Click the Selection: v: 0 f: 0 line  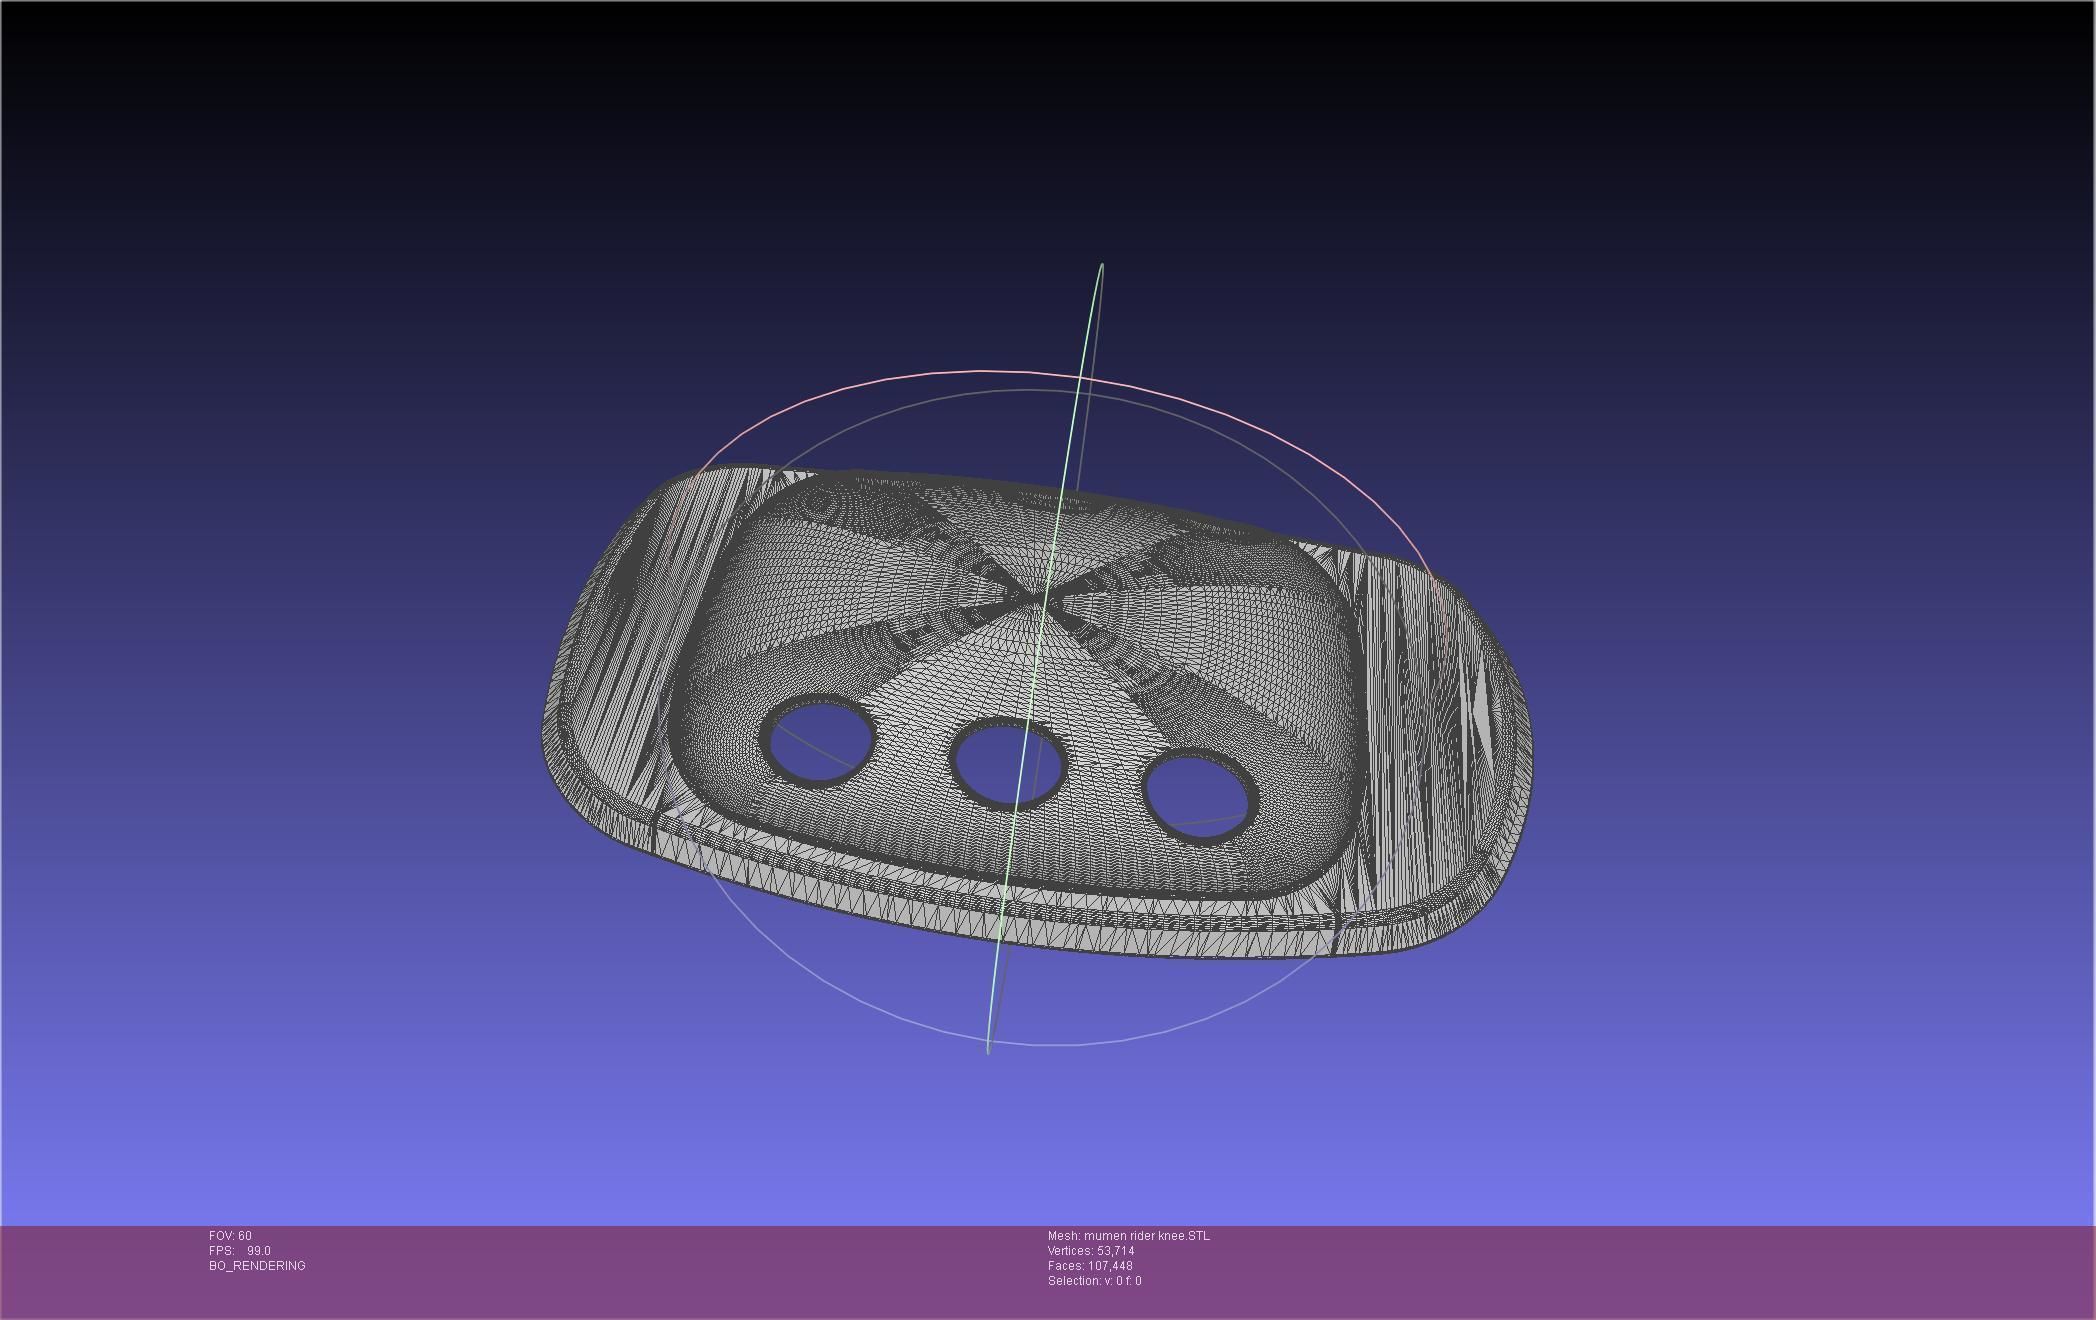click(1094, 1281)
